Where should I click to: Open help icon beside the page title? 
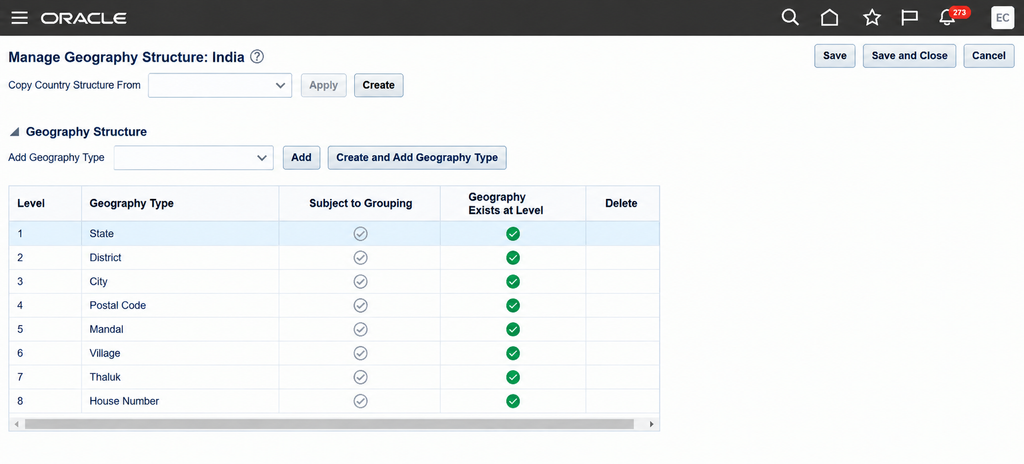[257, 57]
